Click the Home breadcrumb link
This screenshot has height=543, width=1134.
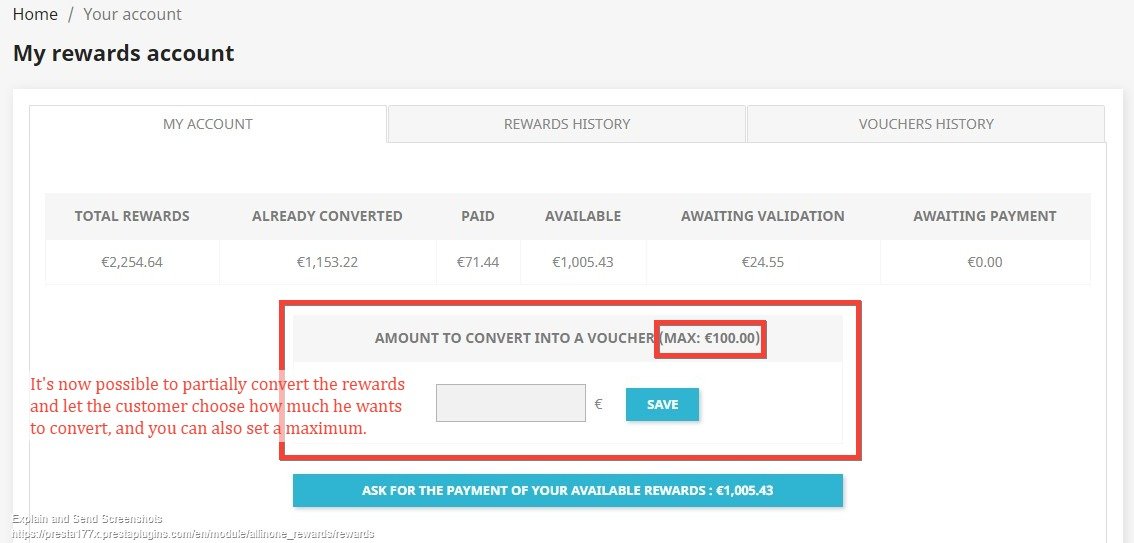pyautogui.click(x=35, y=15)
